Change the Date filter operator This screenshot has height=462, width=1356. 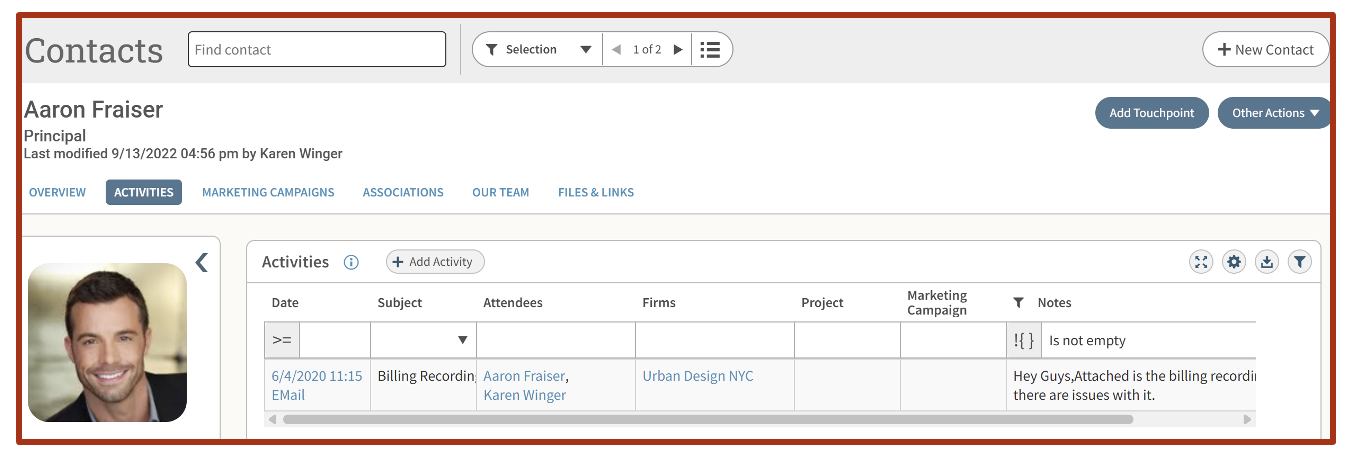click(282, 340)
